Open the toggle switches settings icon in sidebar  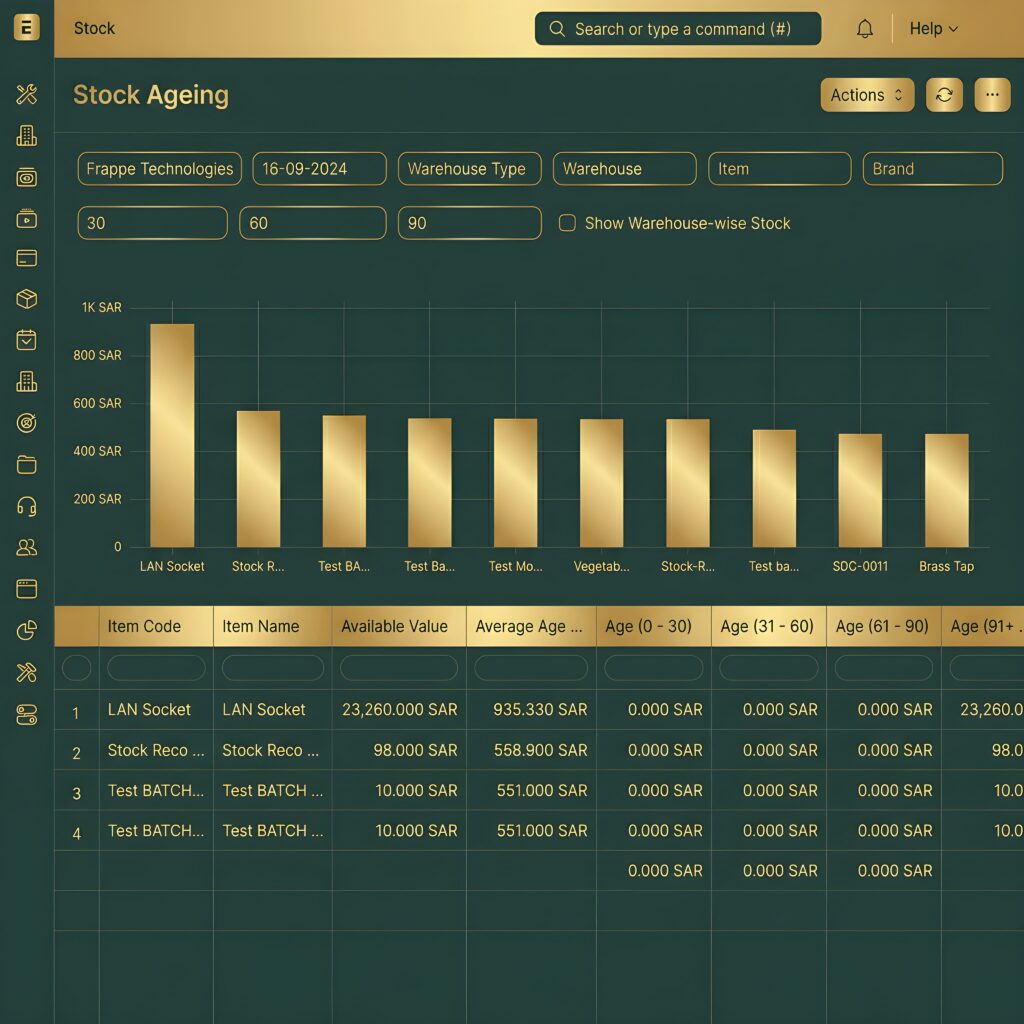point(27,714)
